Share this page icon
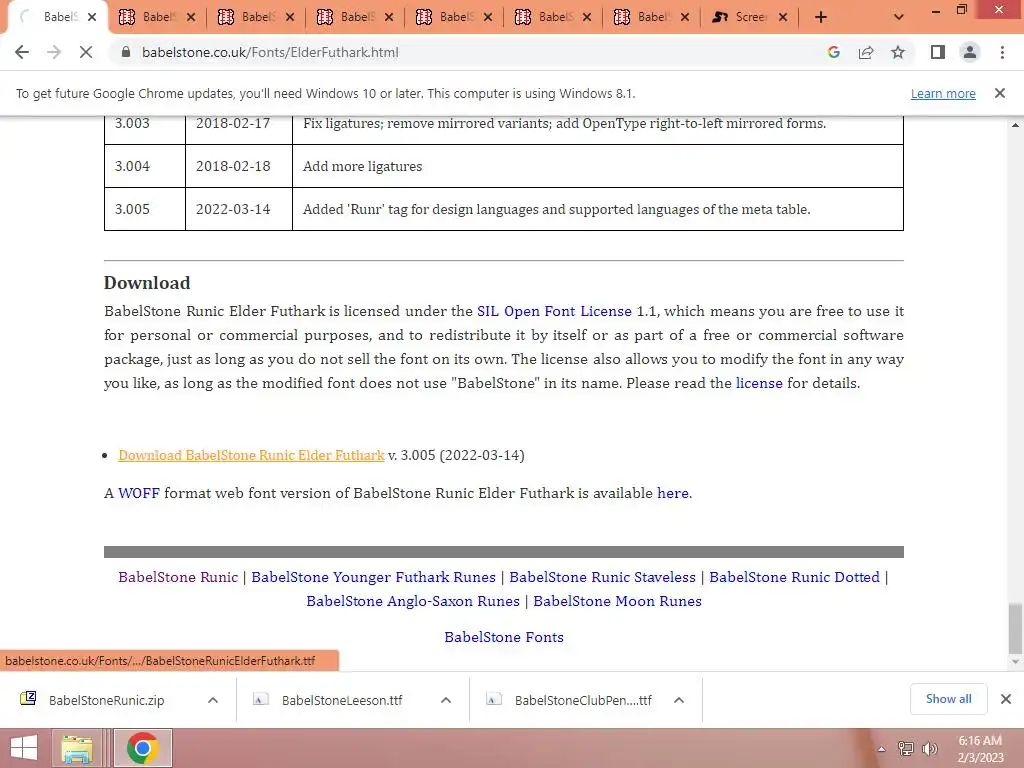Screen dimensions: 1024x768 click(x=866, y=52)
